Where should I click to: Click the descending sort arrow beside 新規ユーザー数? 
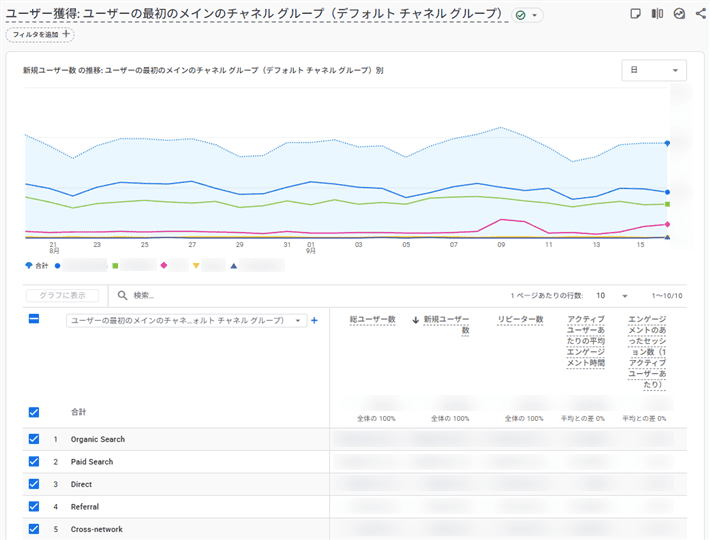pyautogui.click(x=415, y=320)
